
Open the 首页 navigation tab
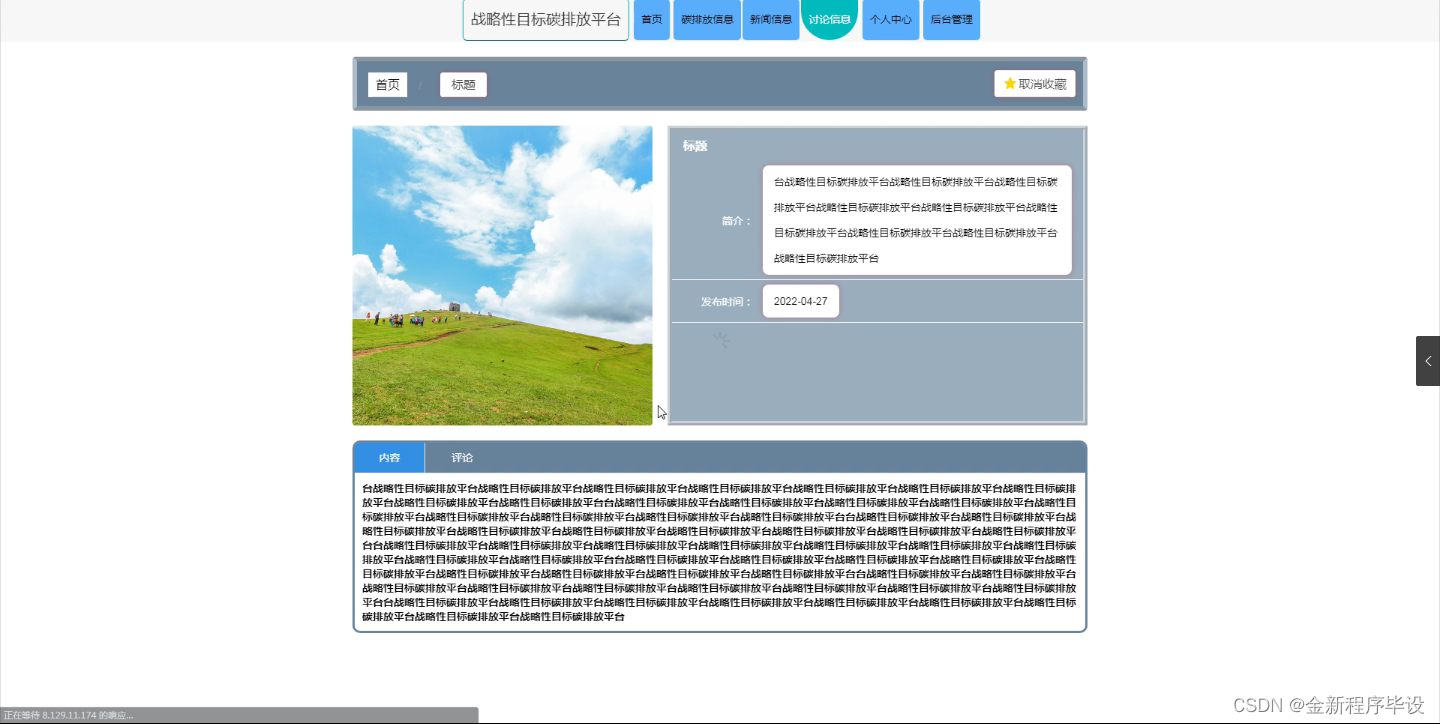coord(651,18)
